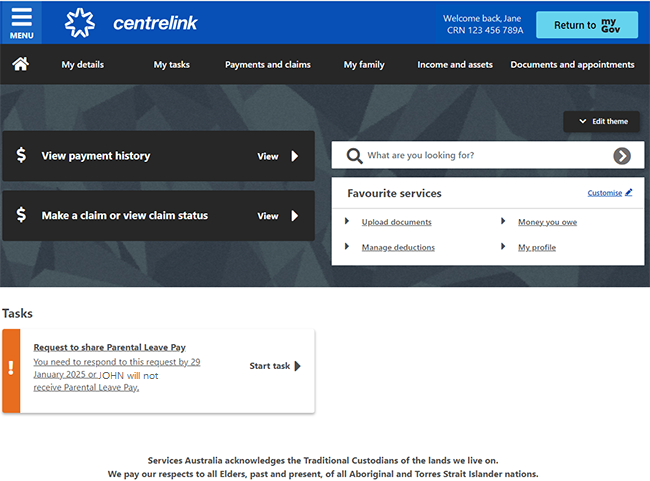This screenshot has width=650, height=481.
Task: Click the triangle bullet before My profile
Action: pos(503,246)
